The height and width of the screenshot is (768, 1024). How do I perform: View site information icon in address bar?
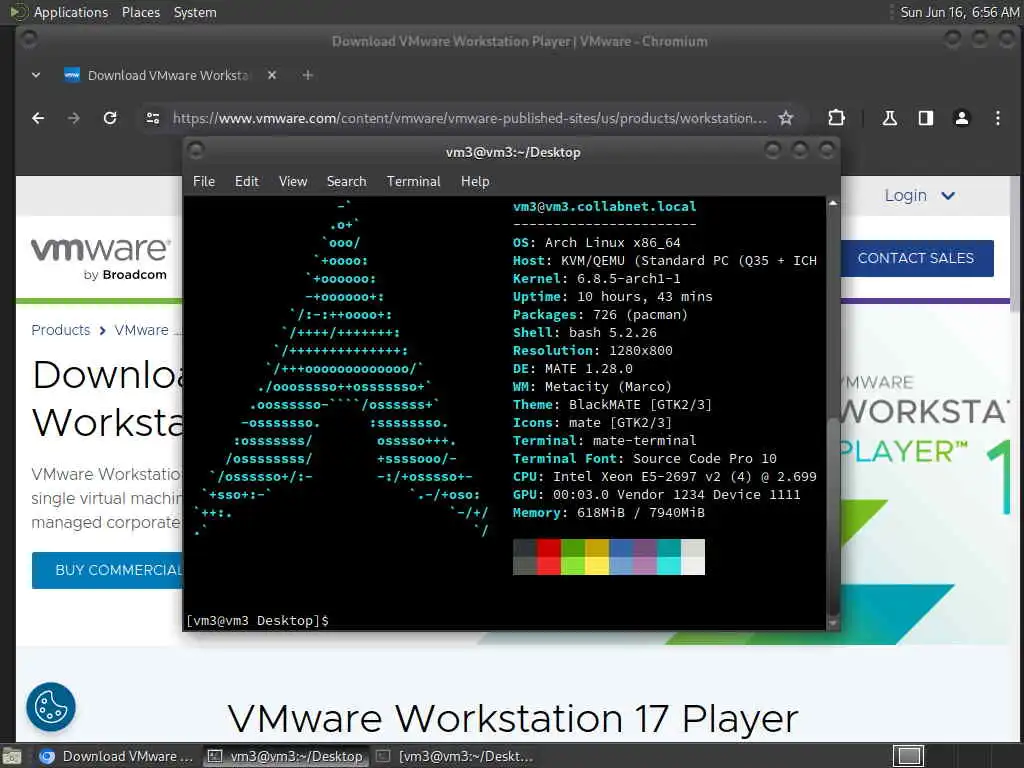coord(153,118)
